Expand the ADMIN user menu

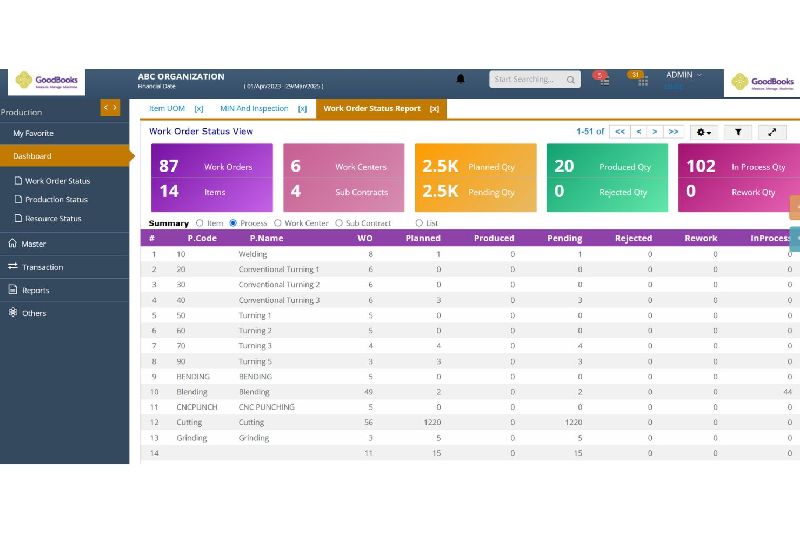point(685,75)
